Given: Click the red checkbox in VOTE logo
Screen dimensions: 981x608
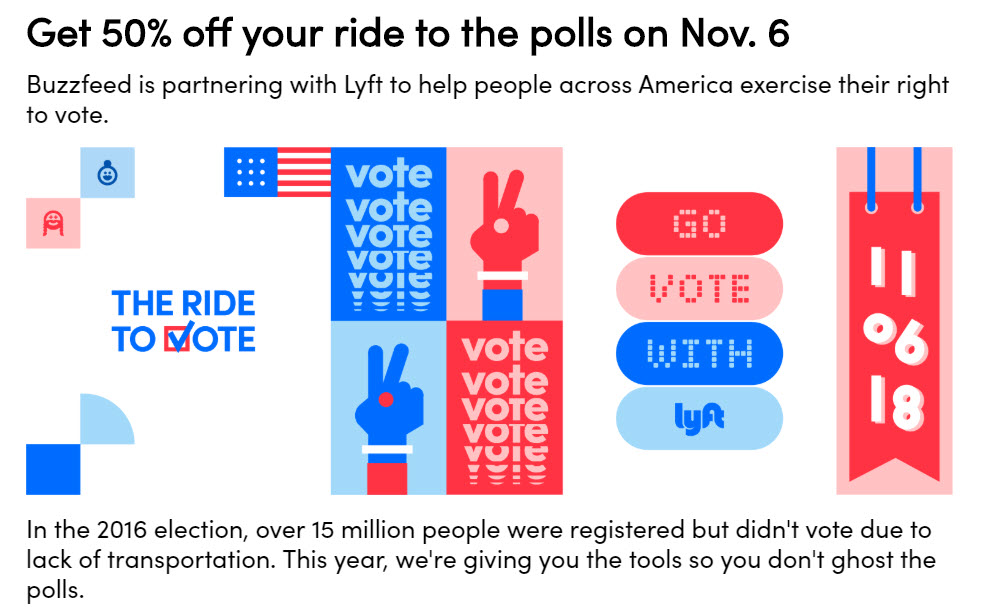Looking at the screenshot, I should click(x=178, y=338).
